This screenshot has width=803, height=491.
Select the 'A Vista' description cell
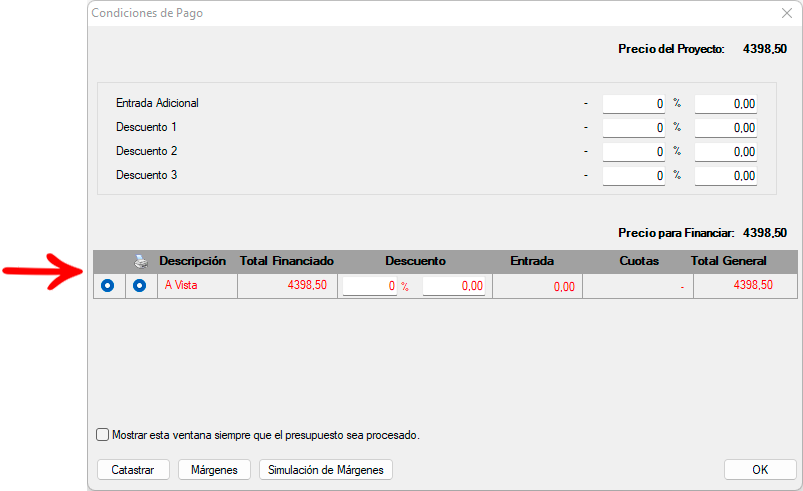click(197, 286)
